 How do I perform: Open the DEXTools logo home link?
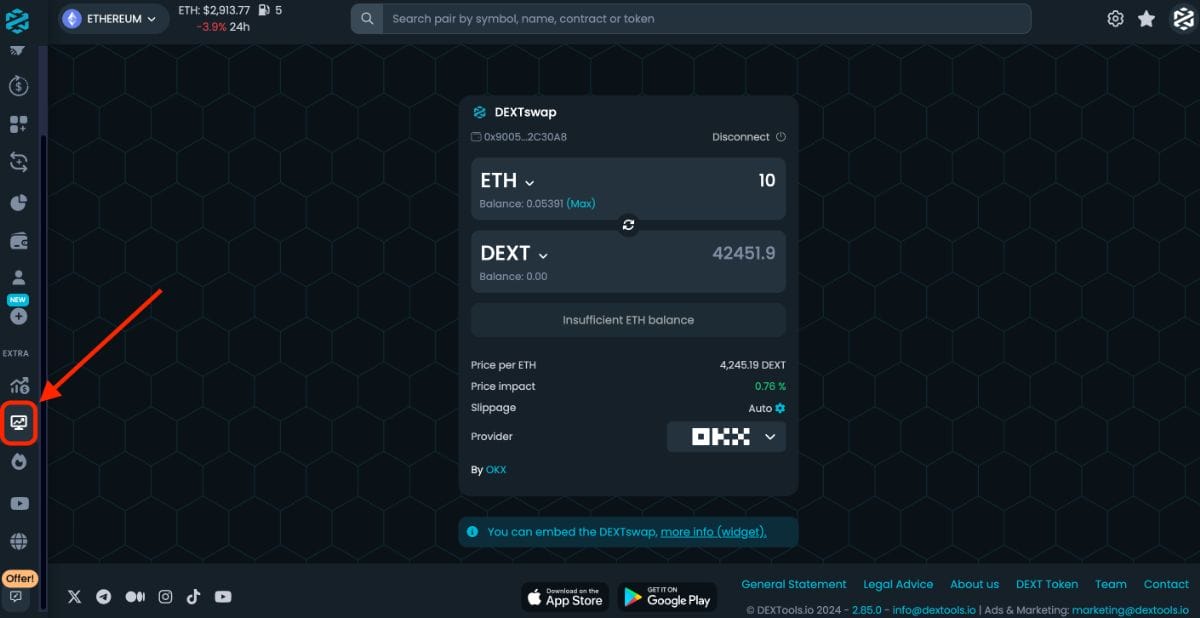click(x=17, y=19)
